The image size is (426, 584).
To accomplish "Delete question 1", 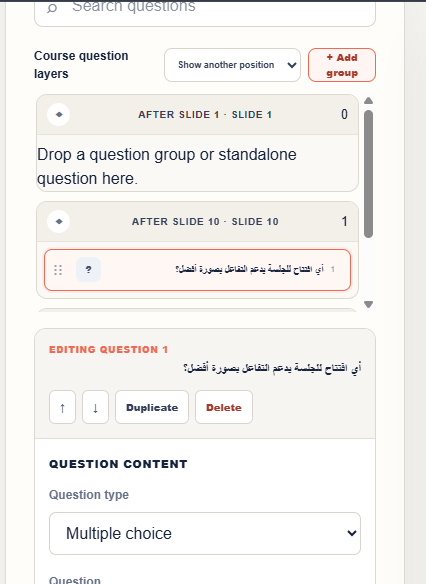I will tap(224, 407).
